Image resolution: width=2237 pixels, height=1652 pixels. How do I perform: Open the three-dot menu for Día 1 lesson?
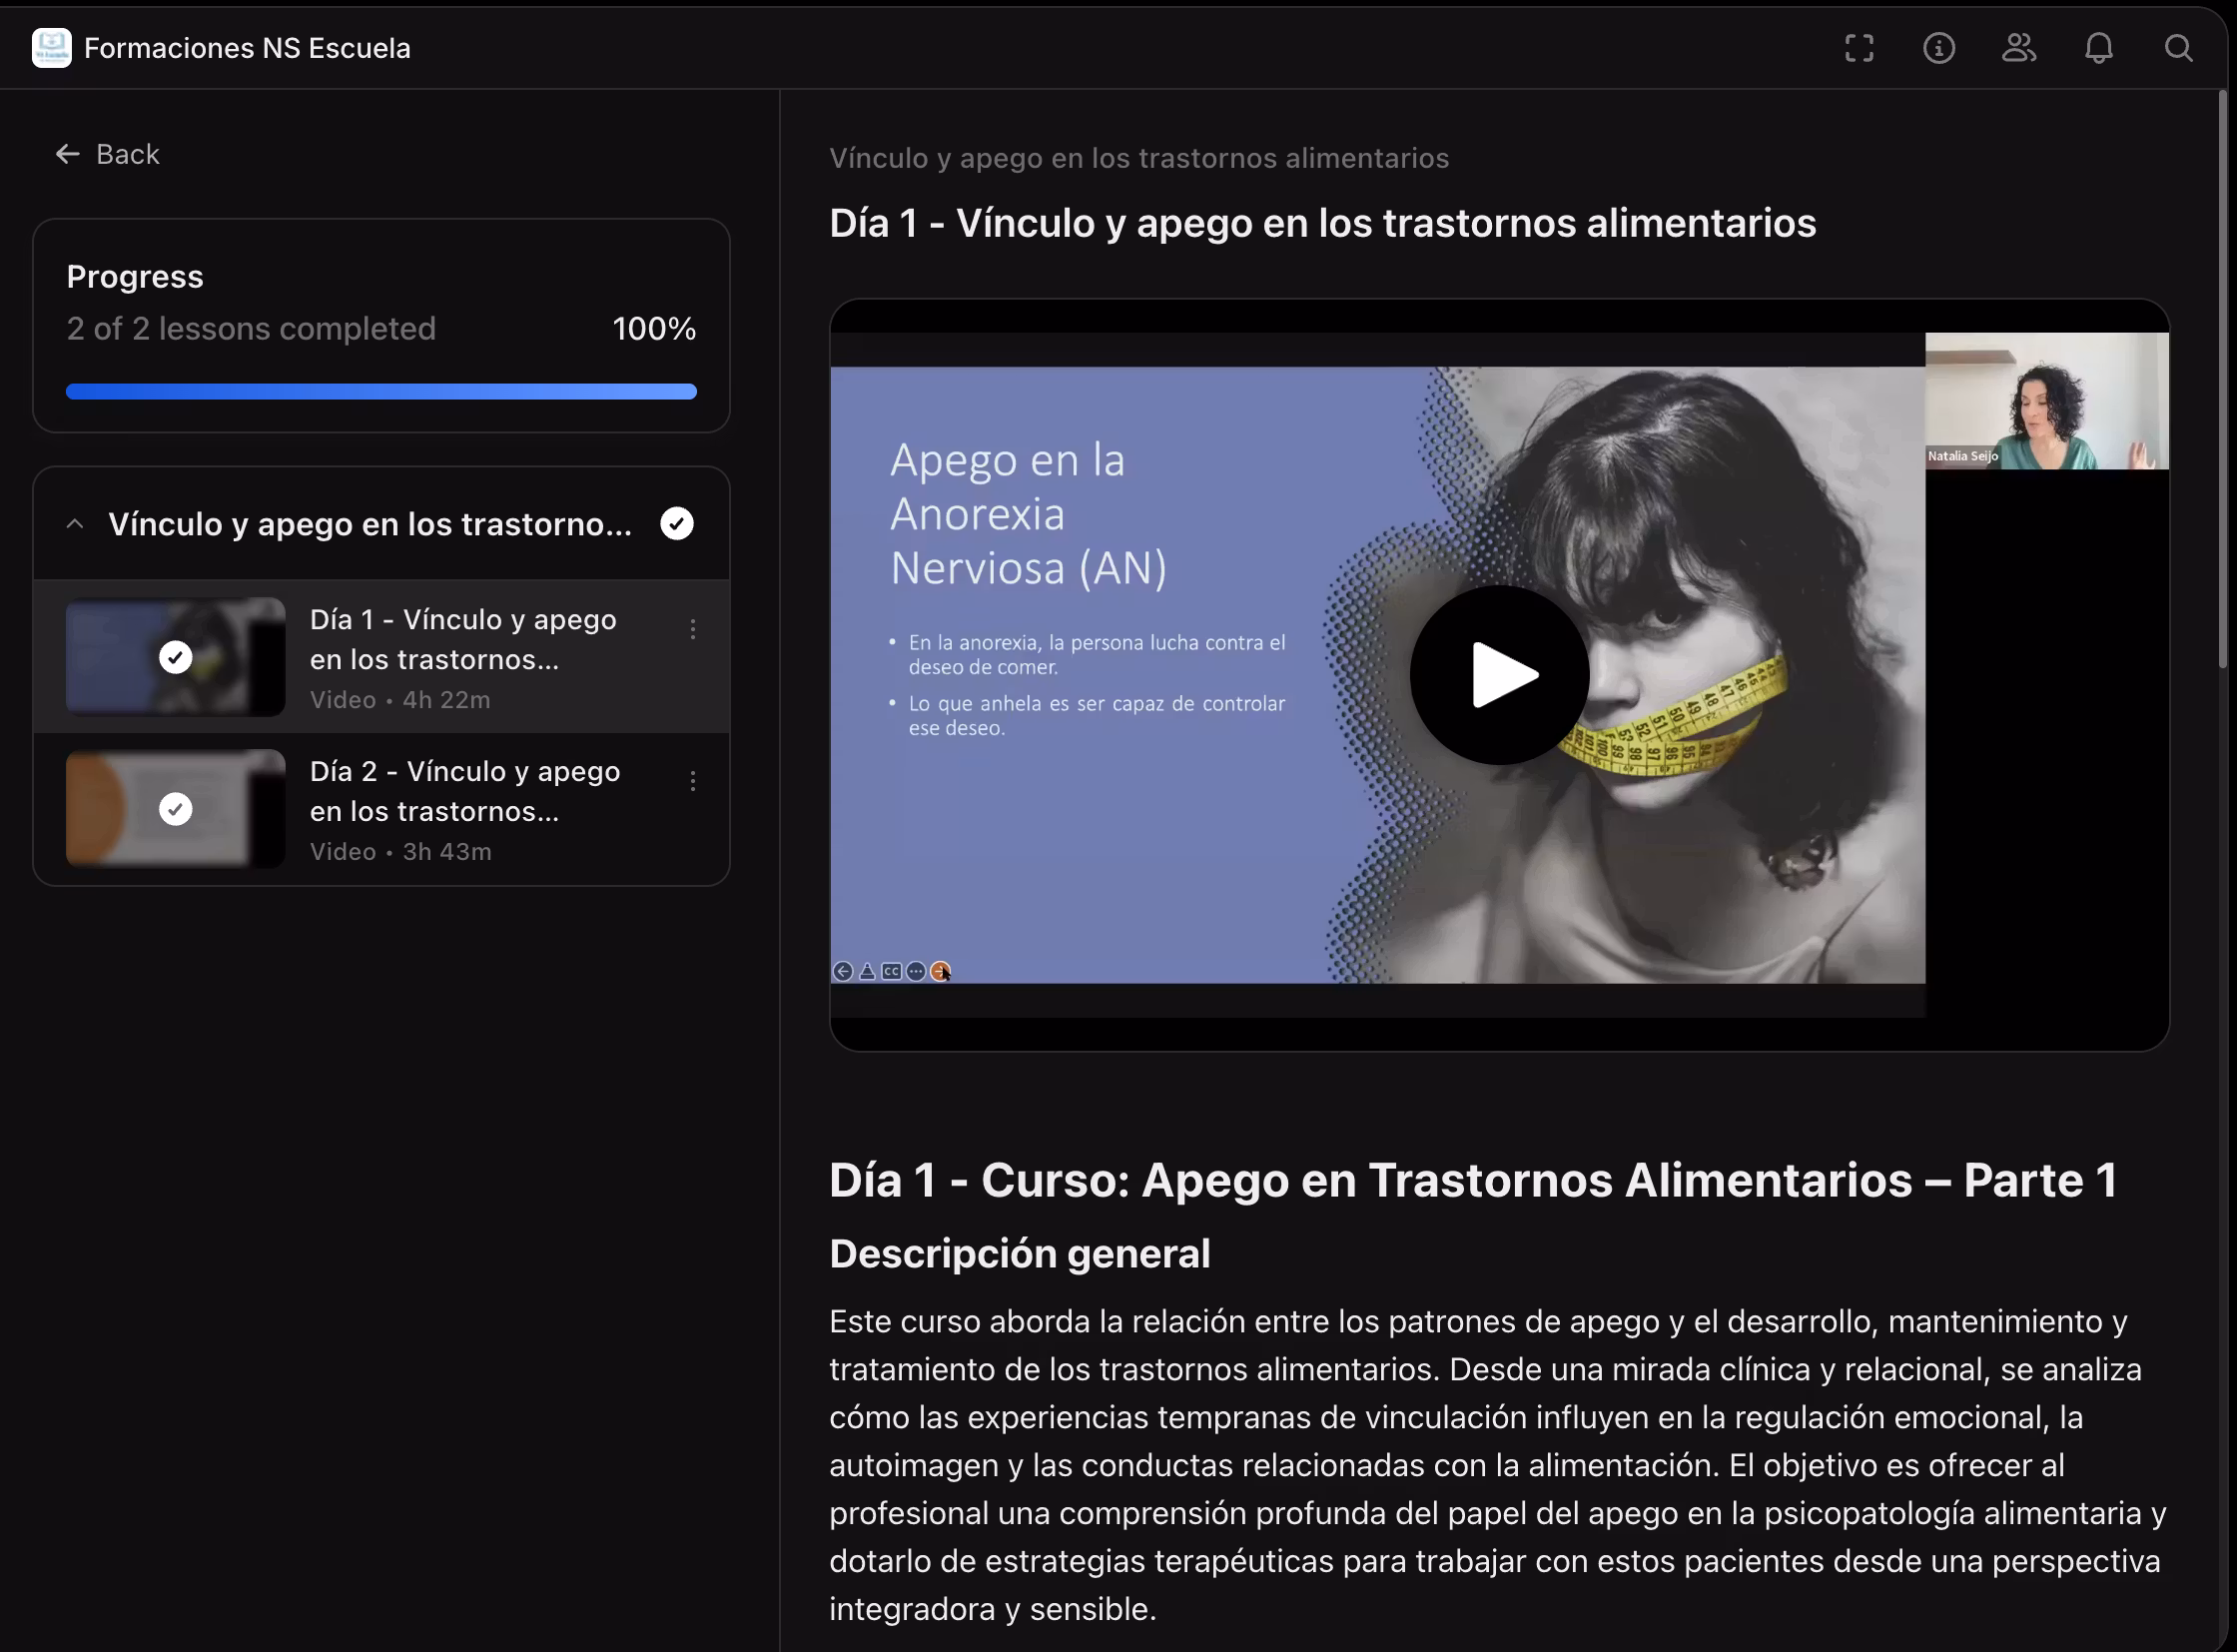(x=692, y=629)
